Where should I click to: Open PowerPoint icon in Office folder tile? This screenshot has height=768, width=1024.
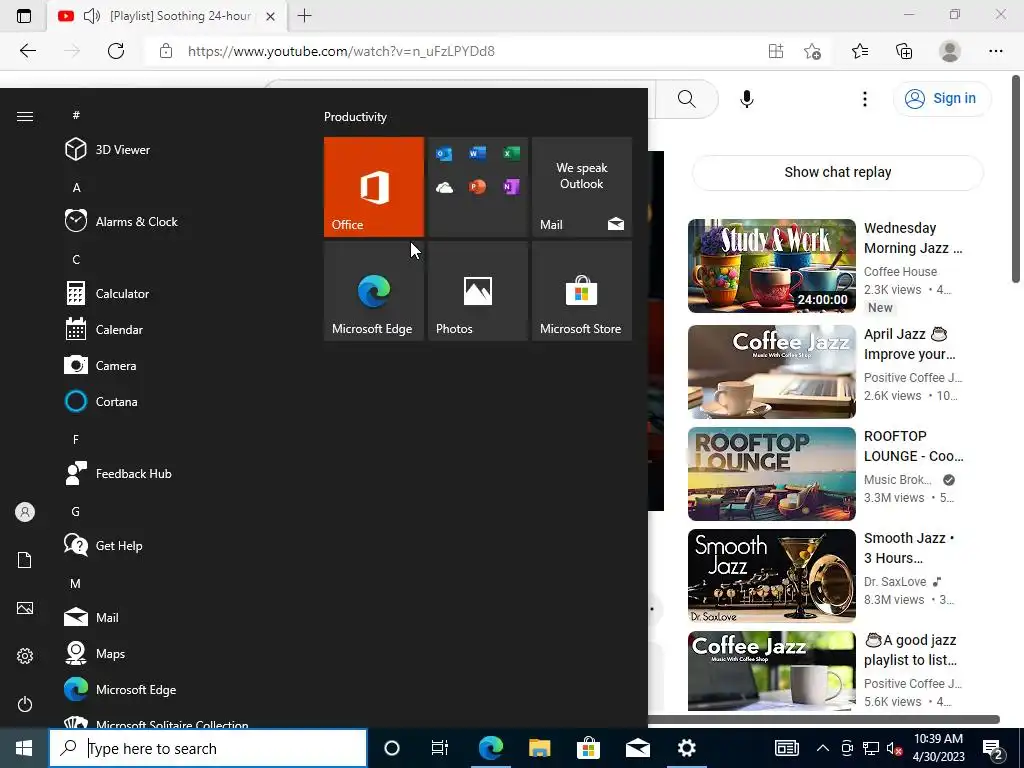[x=477, y=187]
